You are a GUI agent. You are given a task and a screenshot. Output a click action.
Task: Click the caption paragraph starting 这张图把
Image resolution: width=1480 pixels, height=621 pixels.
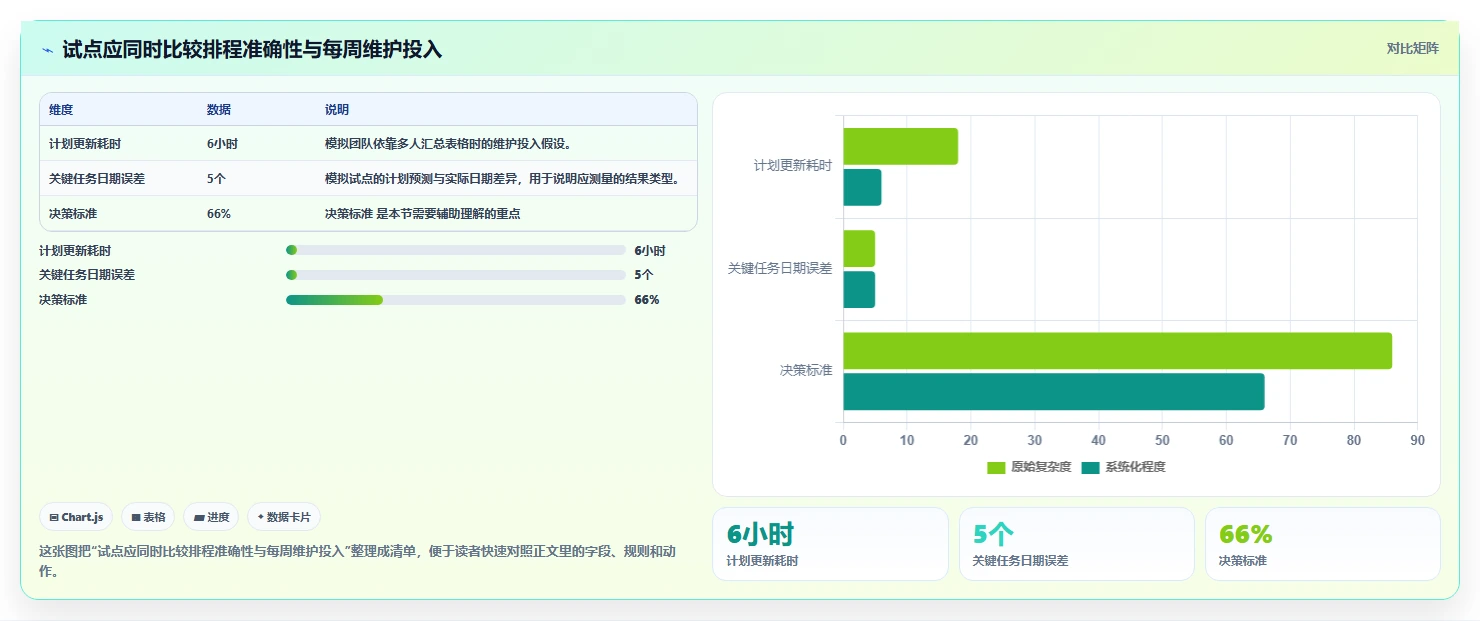tap(358, 562)
